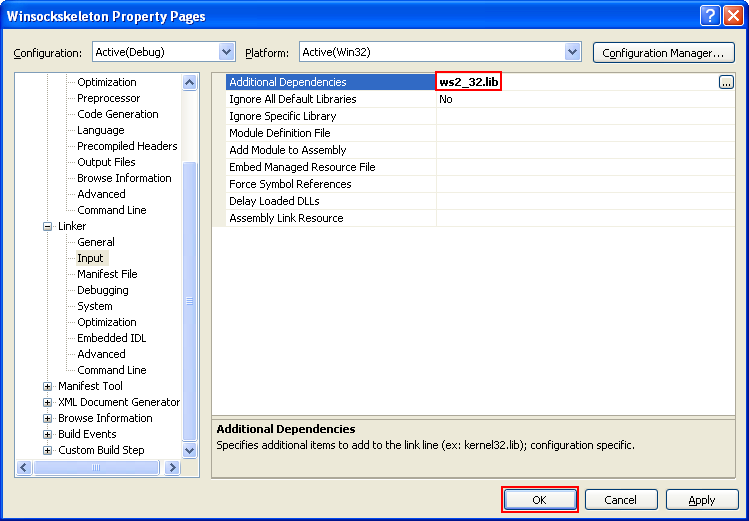749x521 pixels.
Task: Expand the Manifest Tool node
Action: (47, 386)
